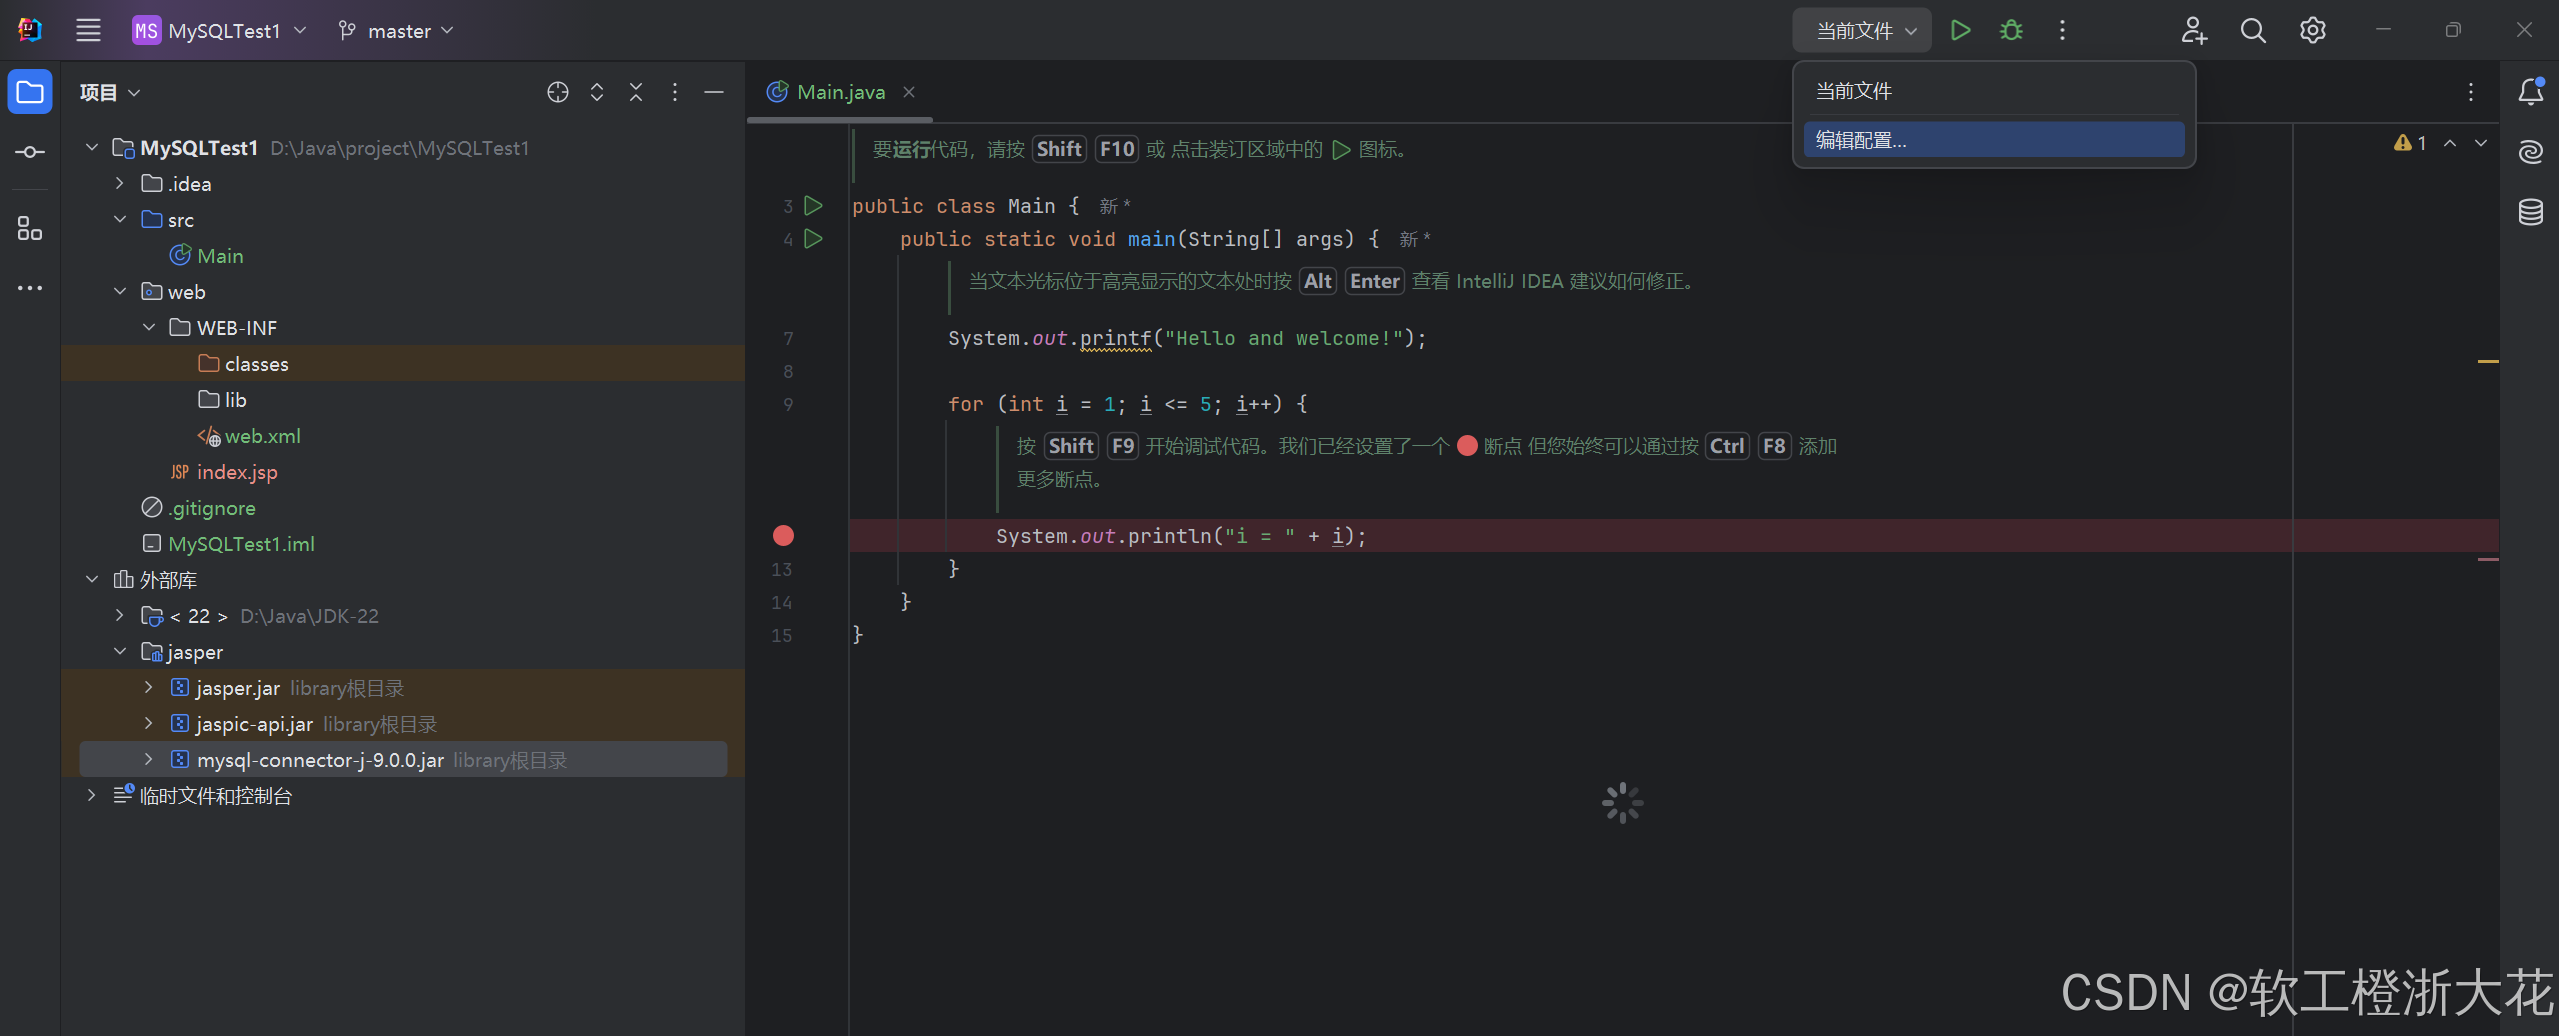Viewport: 2559px width, 1036px height.
Task: Open the Project tool window folder icon
Action: click(x=30, y=92)
